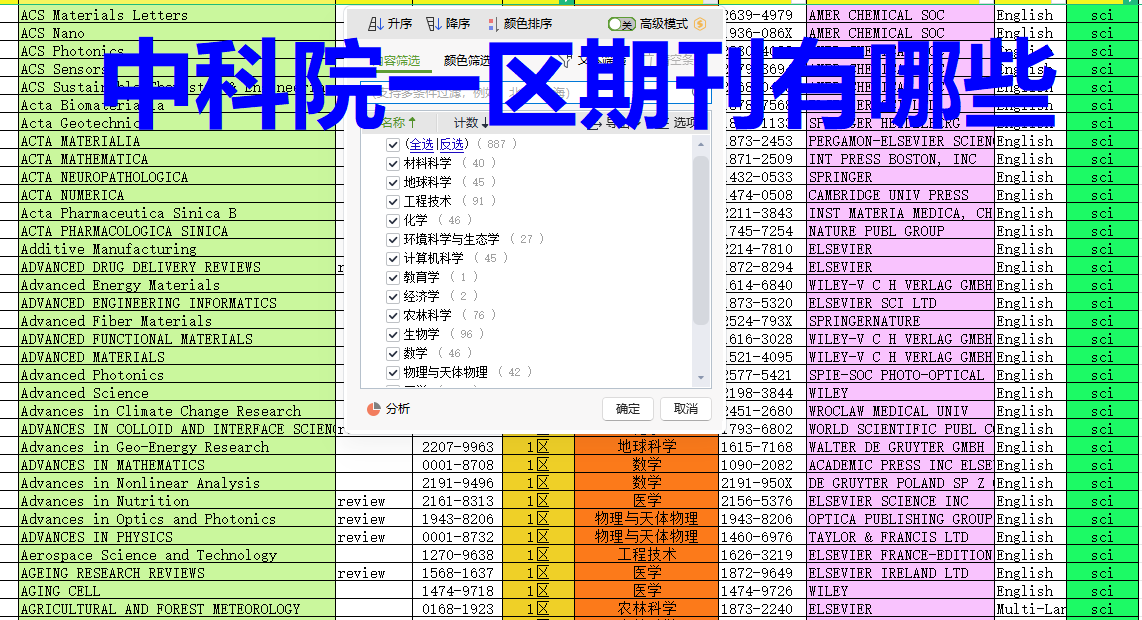The height and width of the screenshot is (620, 1142).
Task: Switch to the 颜色筛选 tab
Action: [x=467, y=60]
